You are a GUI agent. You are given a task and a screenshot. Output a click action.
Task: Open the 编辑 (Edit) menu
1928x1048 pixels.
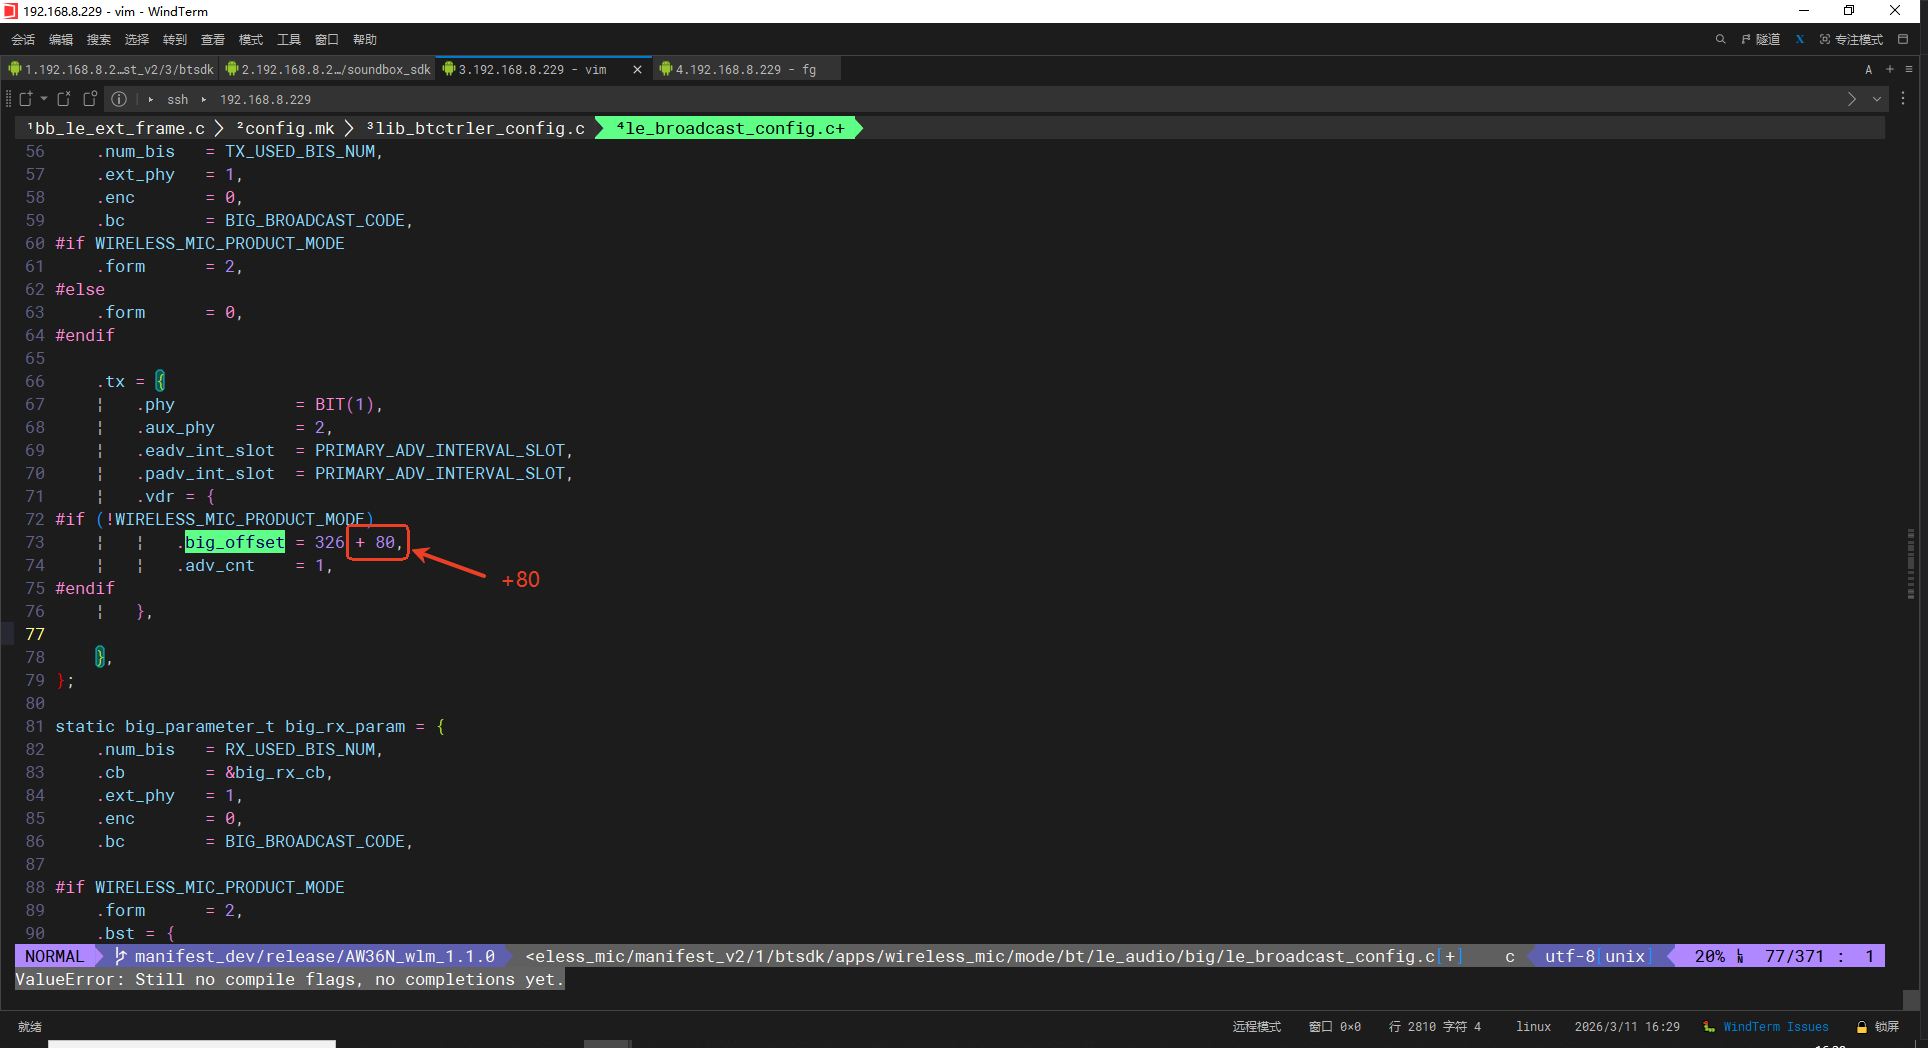(x=61, y=40)
